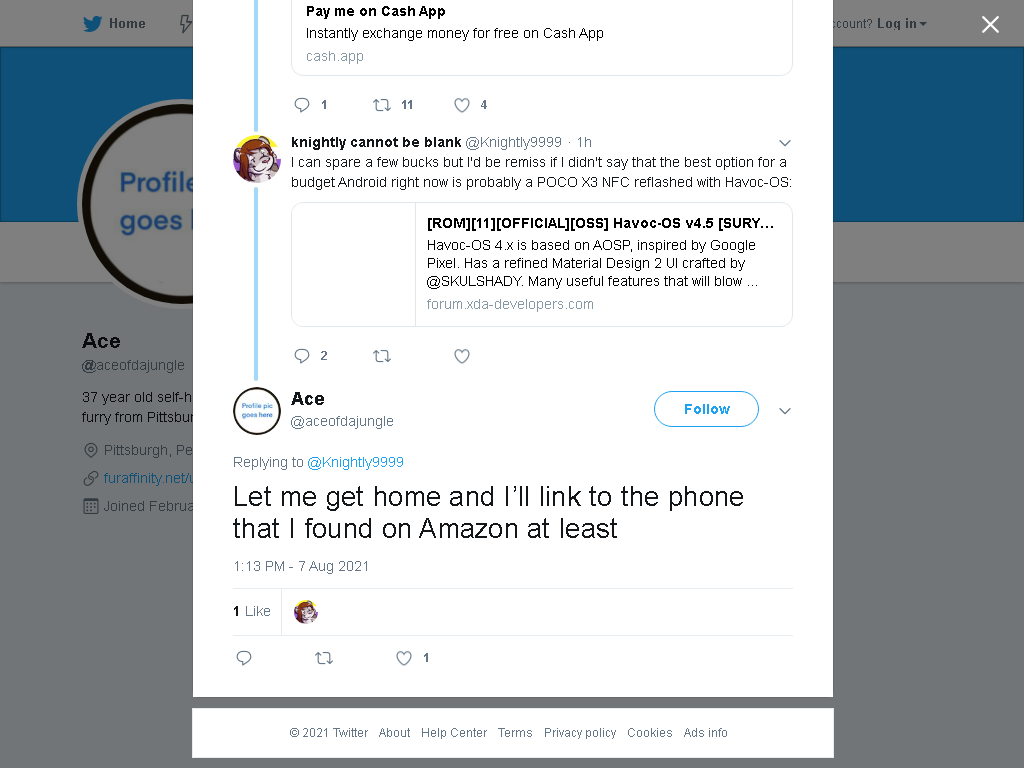The height and width of the screenshot is (768, 1024).
Task: Like the Cash App tweet with 4 likes
Action: pos(462,105)
